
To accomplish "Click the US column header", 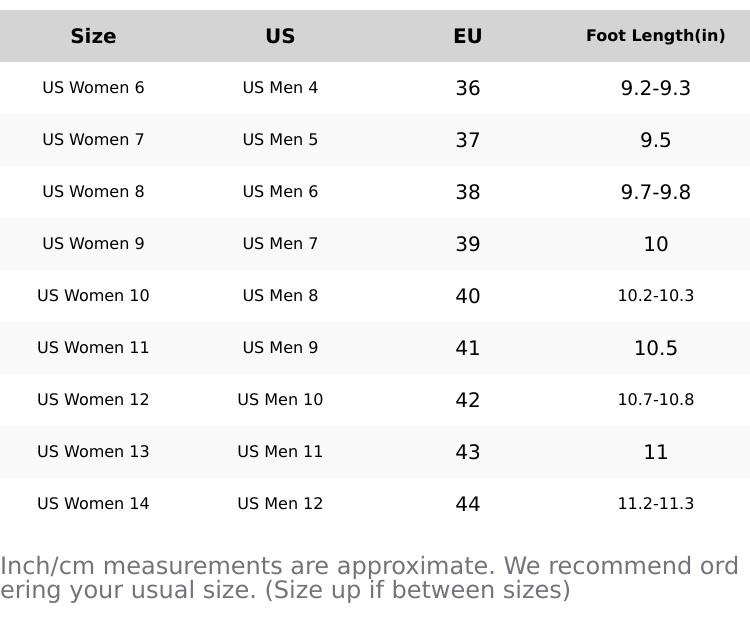I will [280, 36].
